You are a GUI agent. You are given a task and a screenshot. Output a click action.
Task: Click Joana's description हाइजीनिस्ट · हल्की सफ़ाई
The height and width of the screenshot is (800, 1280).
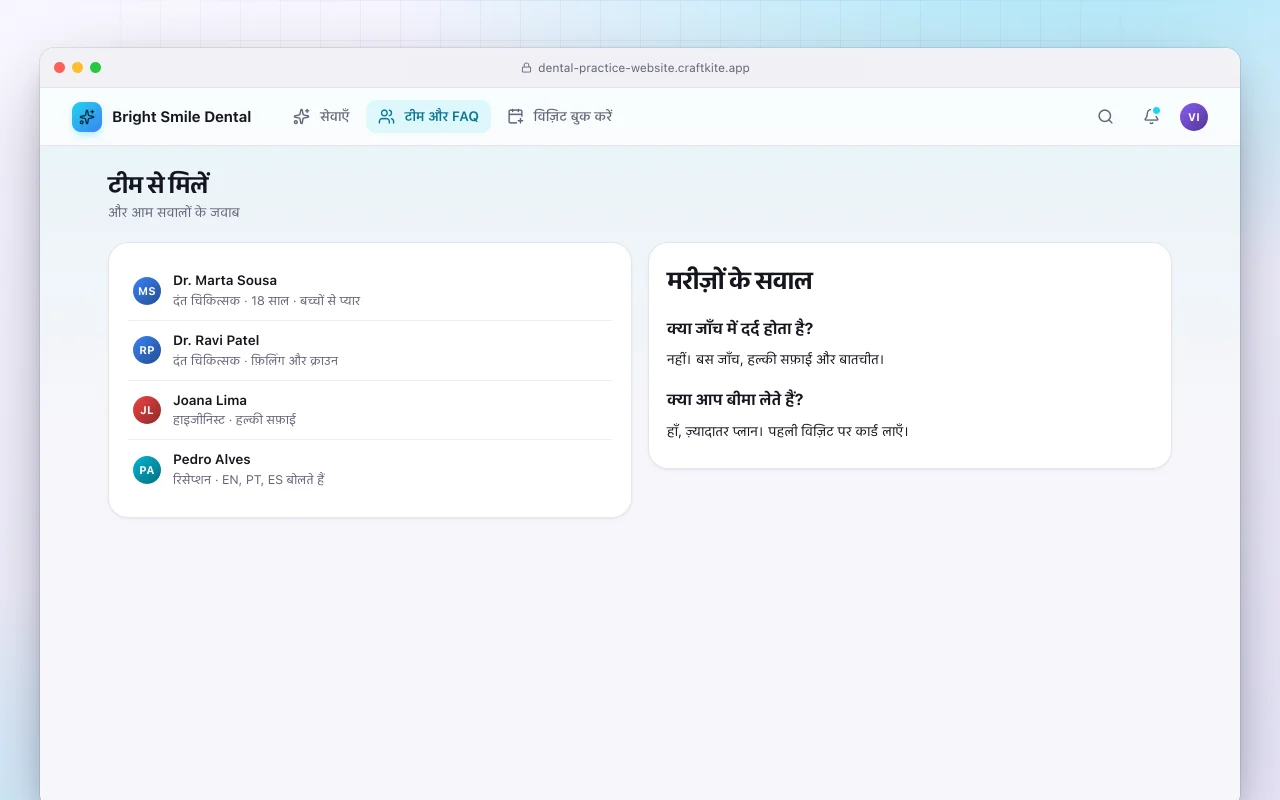234,420
